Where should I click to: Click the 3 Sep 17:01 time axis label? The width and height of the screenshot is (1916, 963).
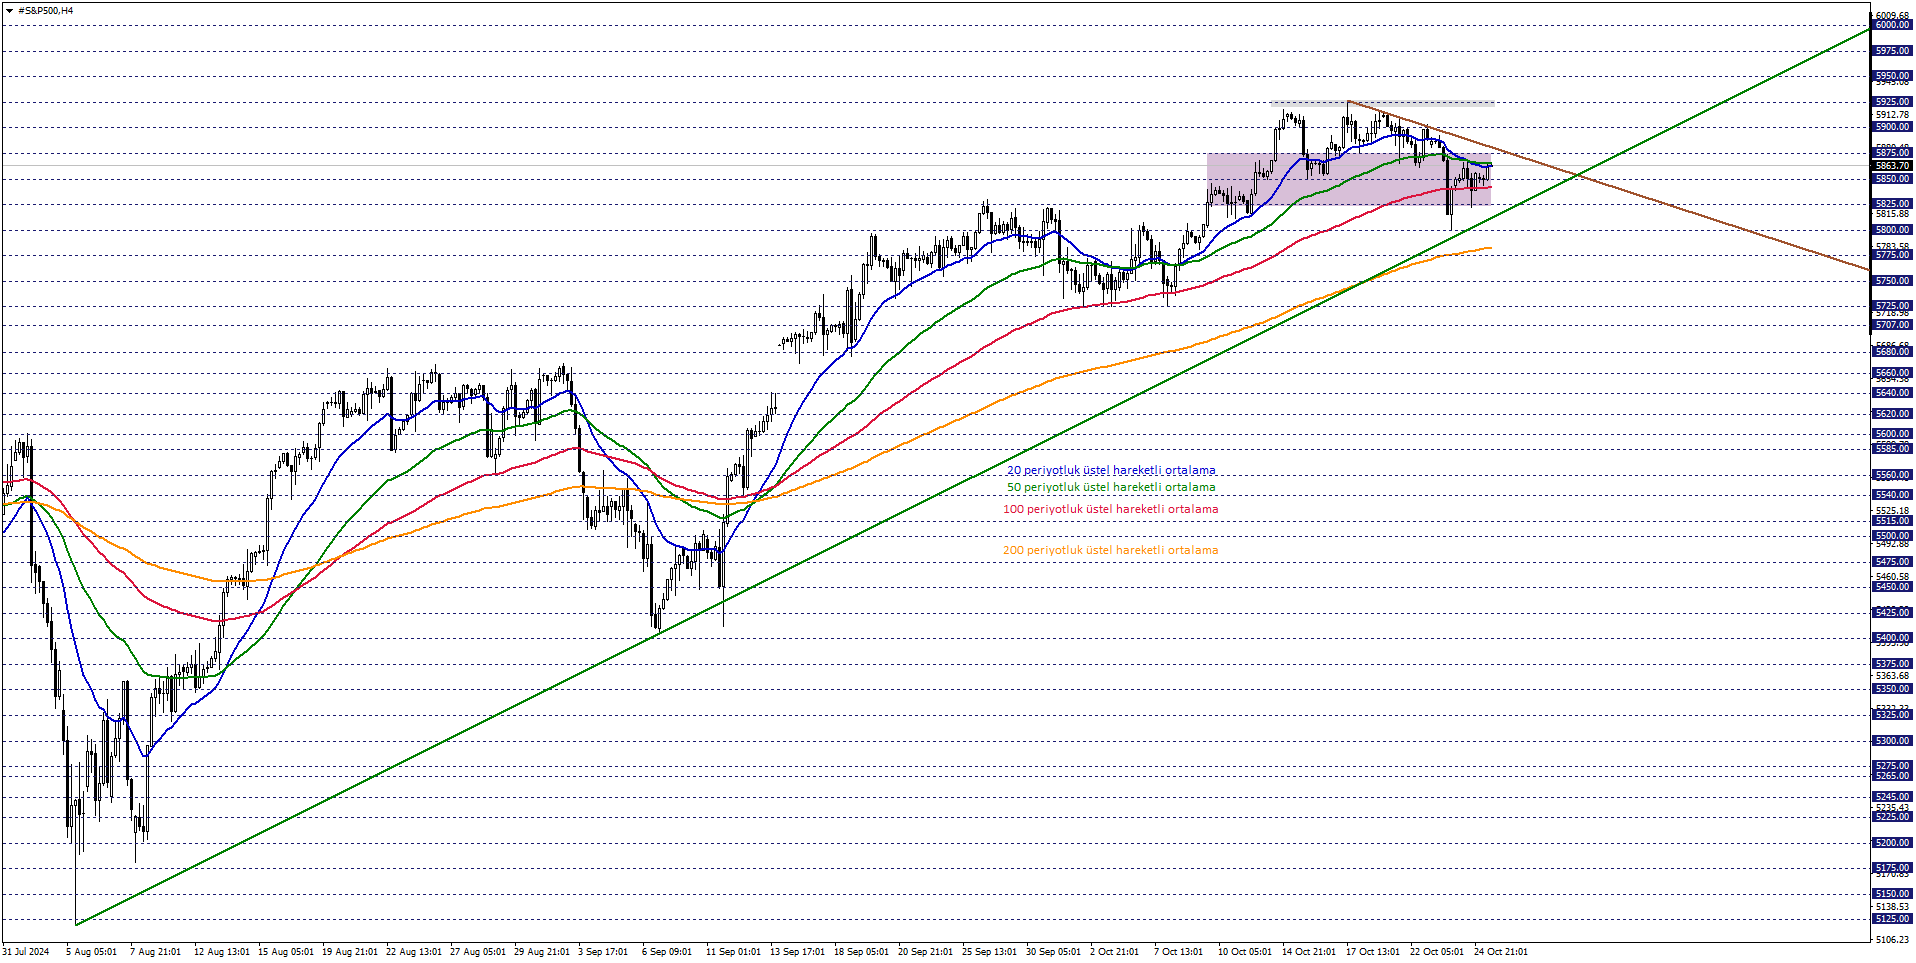[603, 952]
